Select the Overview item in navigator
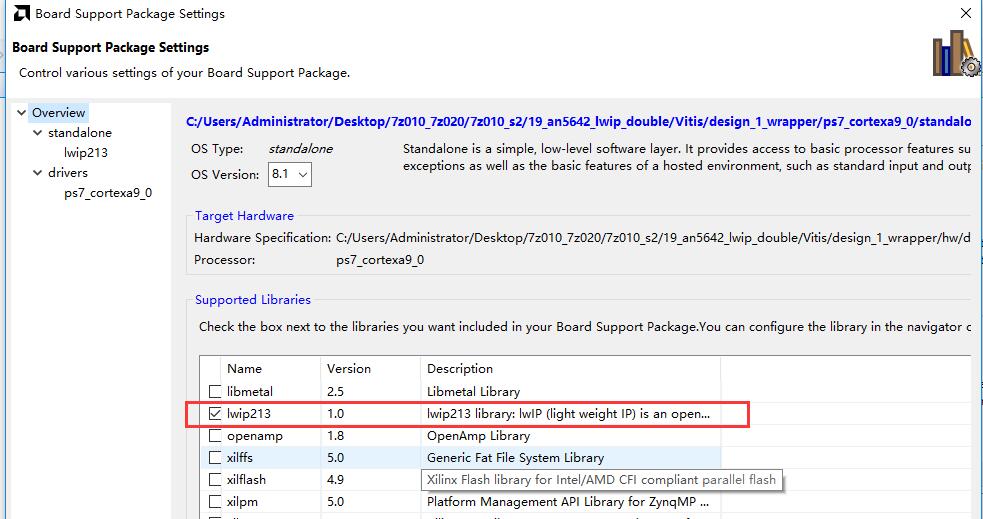The height and width of the screenshot is (519, 983). [x=58, y=113]
